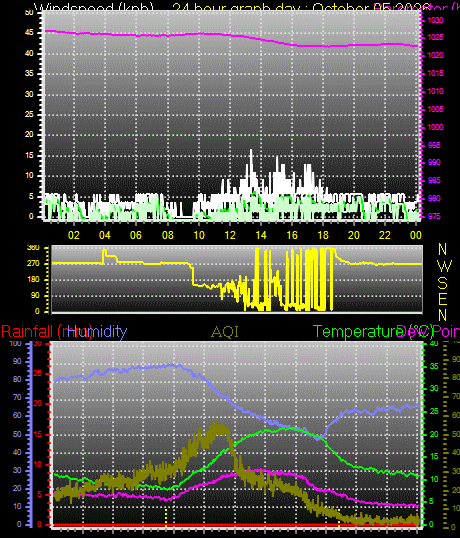Click 15 on the red rainfall axis
Viewport: 460px width, 538px height.
(x=38, y=434)
